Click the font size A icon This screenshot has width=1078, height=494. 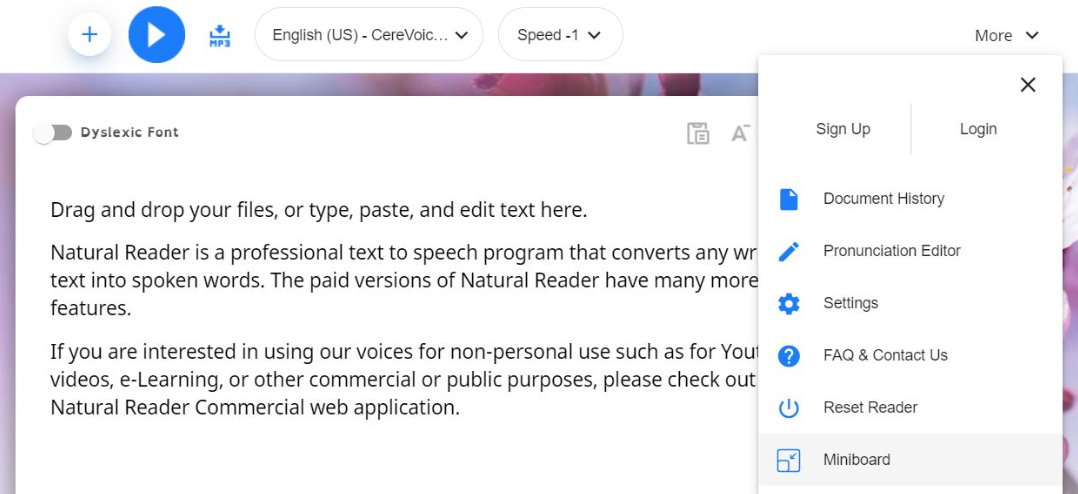[740, 133]
